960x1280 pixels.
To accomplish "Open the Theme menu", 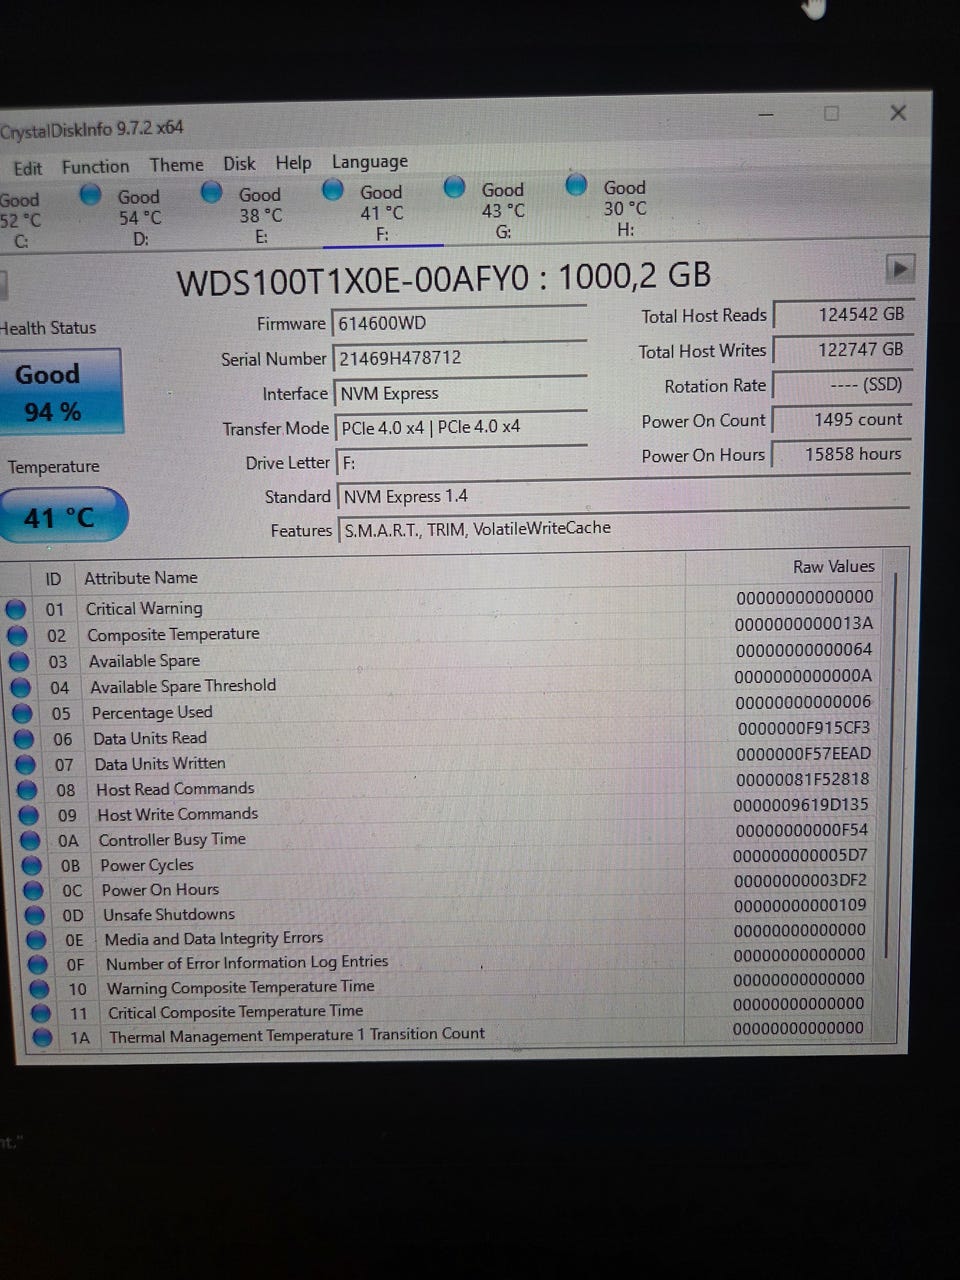I will tap(176, 165).
